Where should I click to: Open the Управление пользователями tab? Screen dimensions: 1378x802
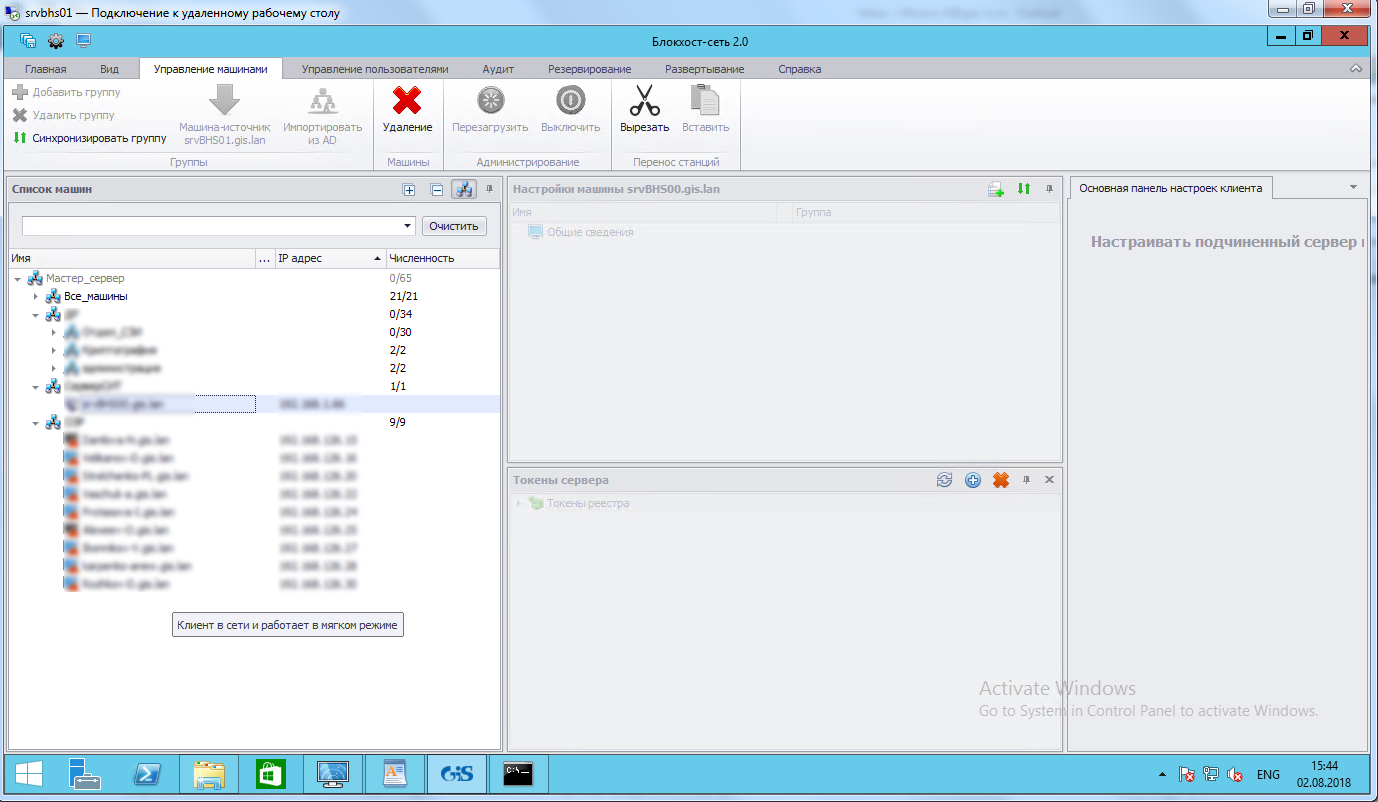(375, 69)
